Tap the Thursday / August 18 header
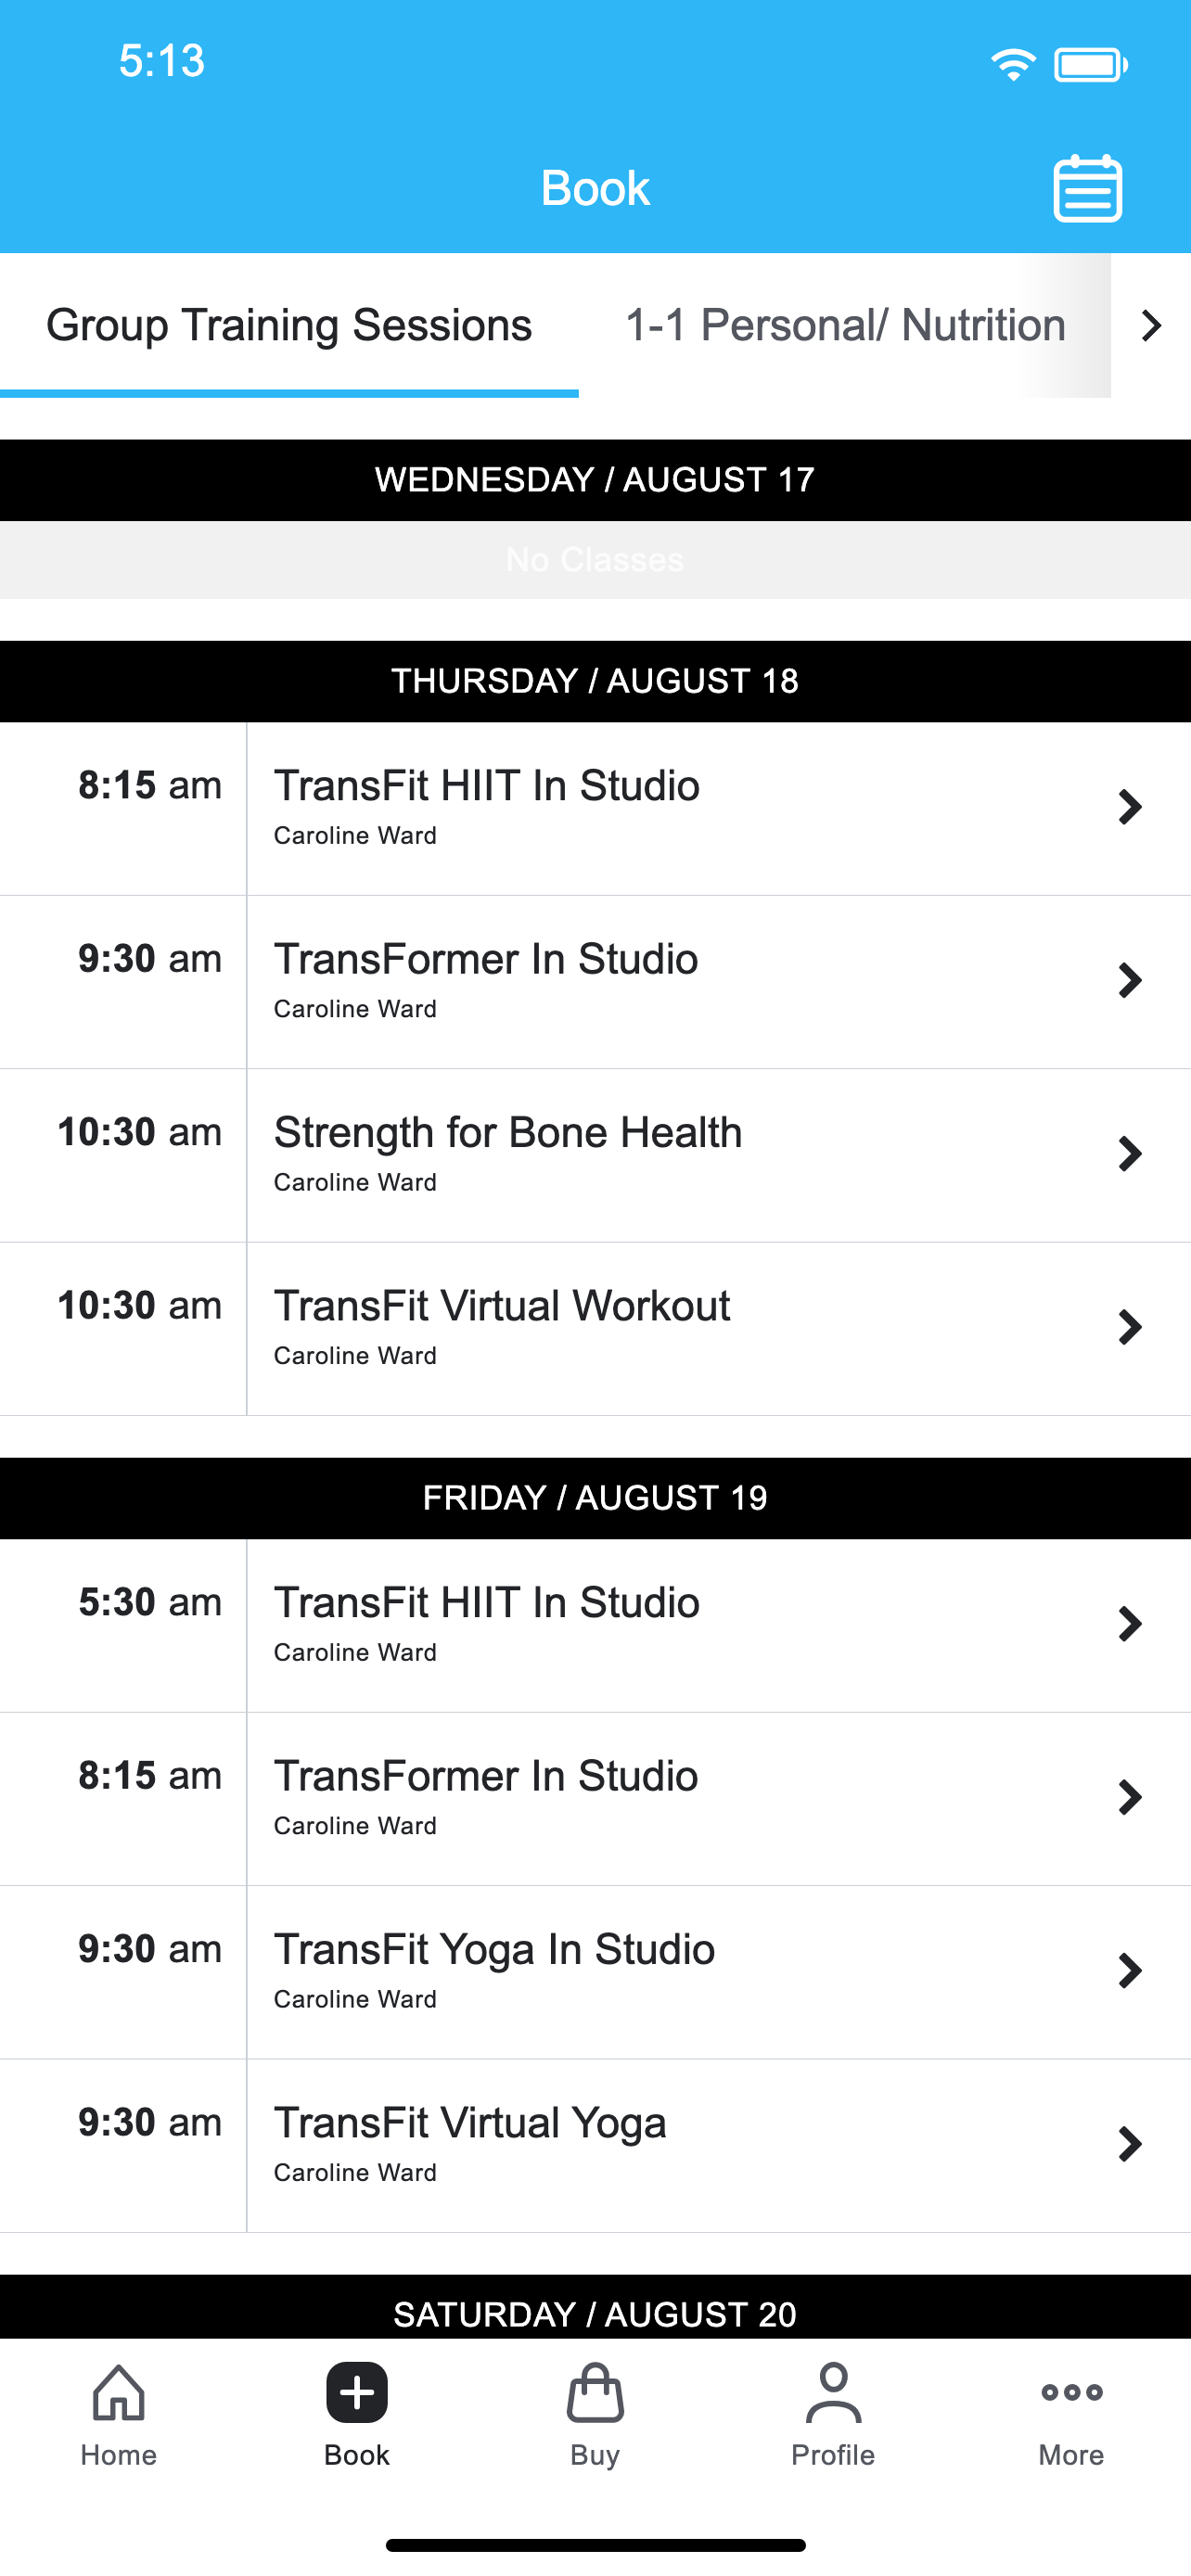The height and width of the screenshot is (2576, 1191). (595, 681)
